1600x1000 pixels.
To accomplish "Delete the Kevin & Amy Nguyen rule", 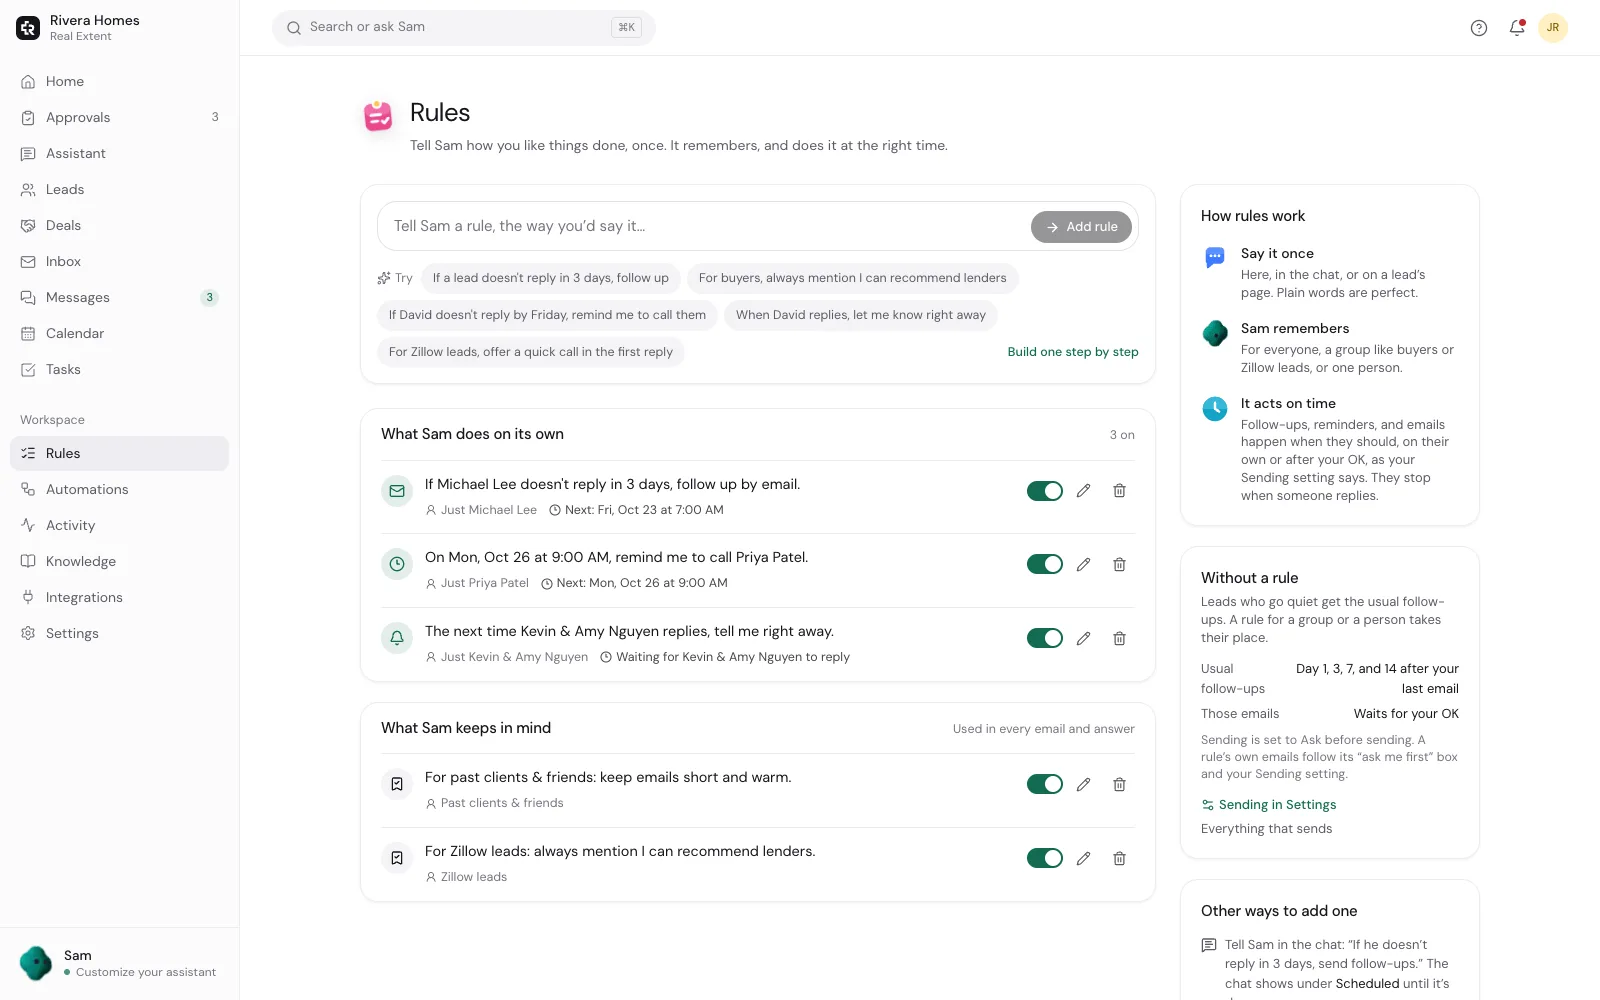I will (x=1119, y=639).
